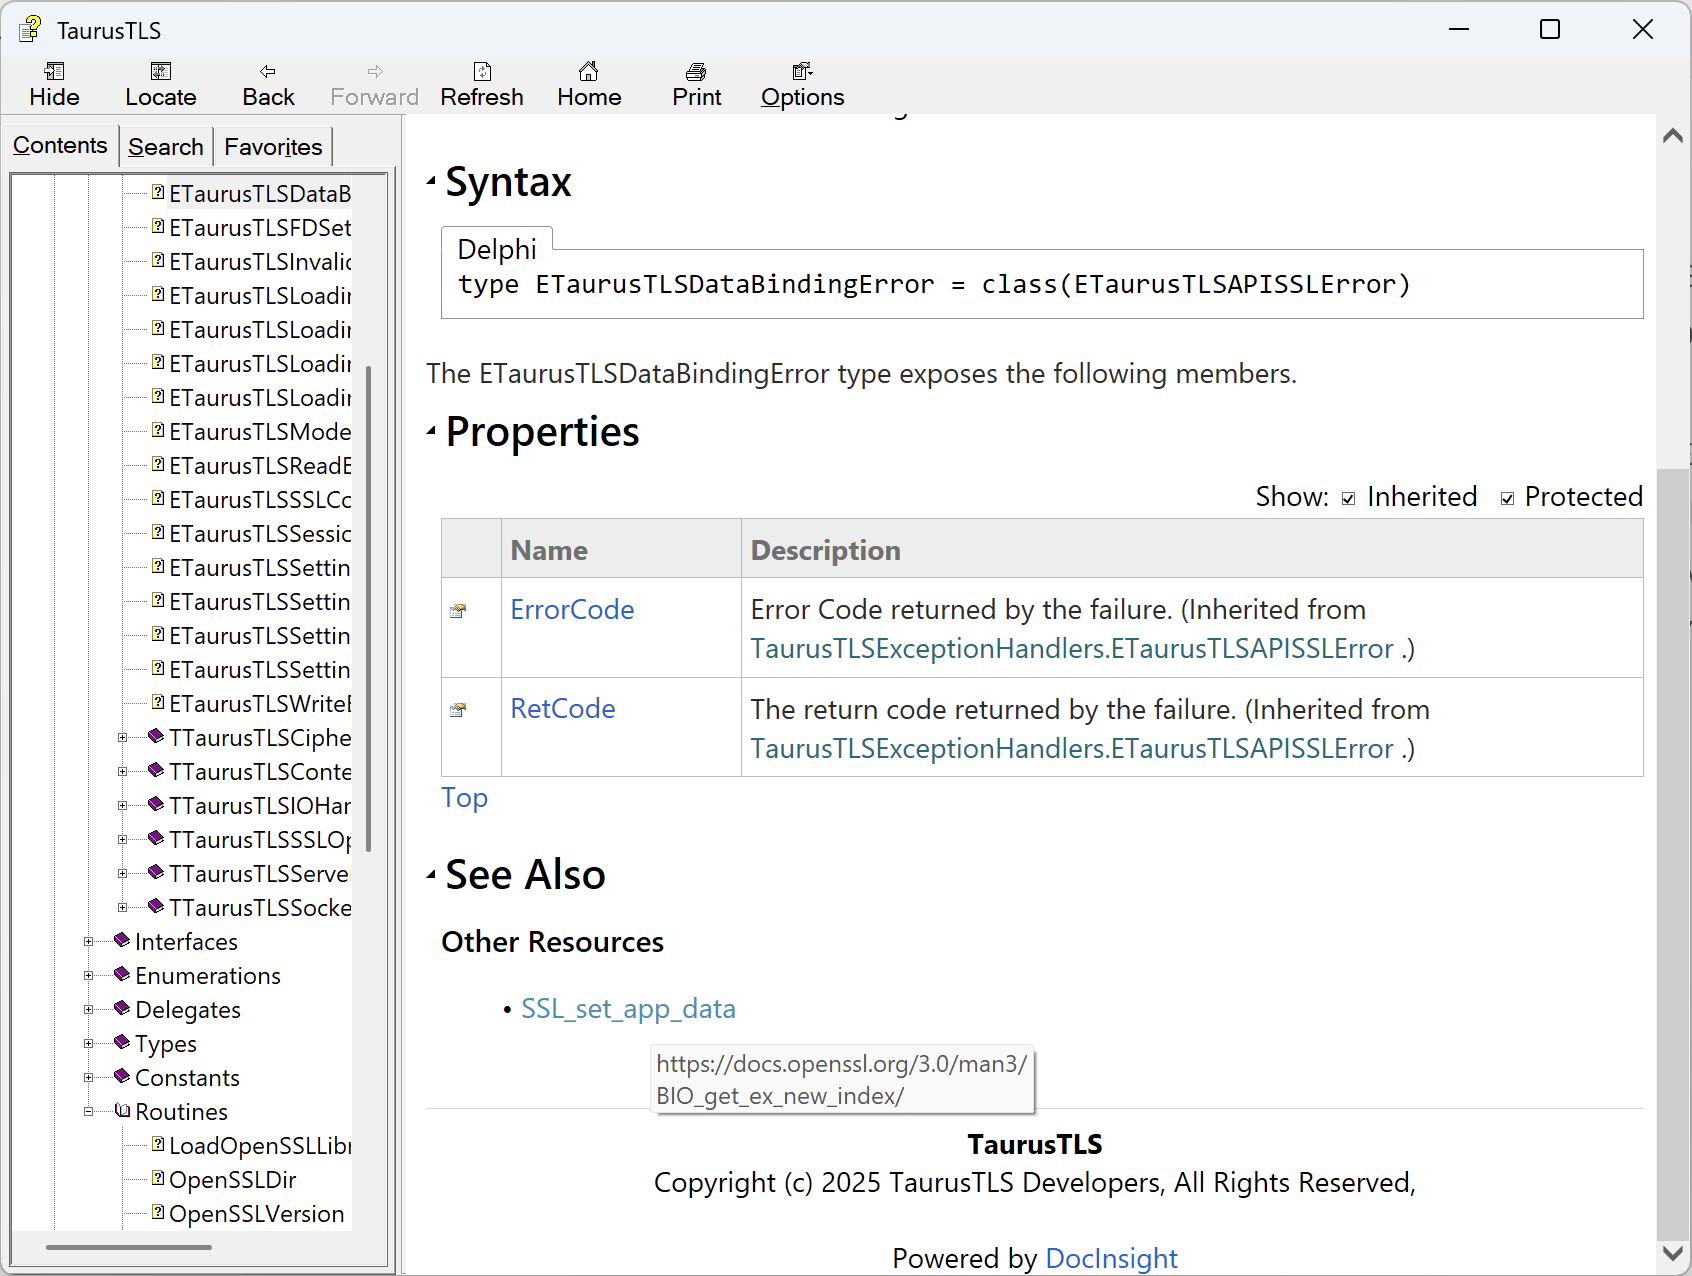Click the content pane scroll up arrow

click(1672, 136)
